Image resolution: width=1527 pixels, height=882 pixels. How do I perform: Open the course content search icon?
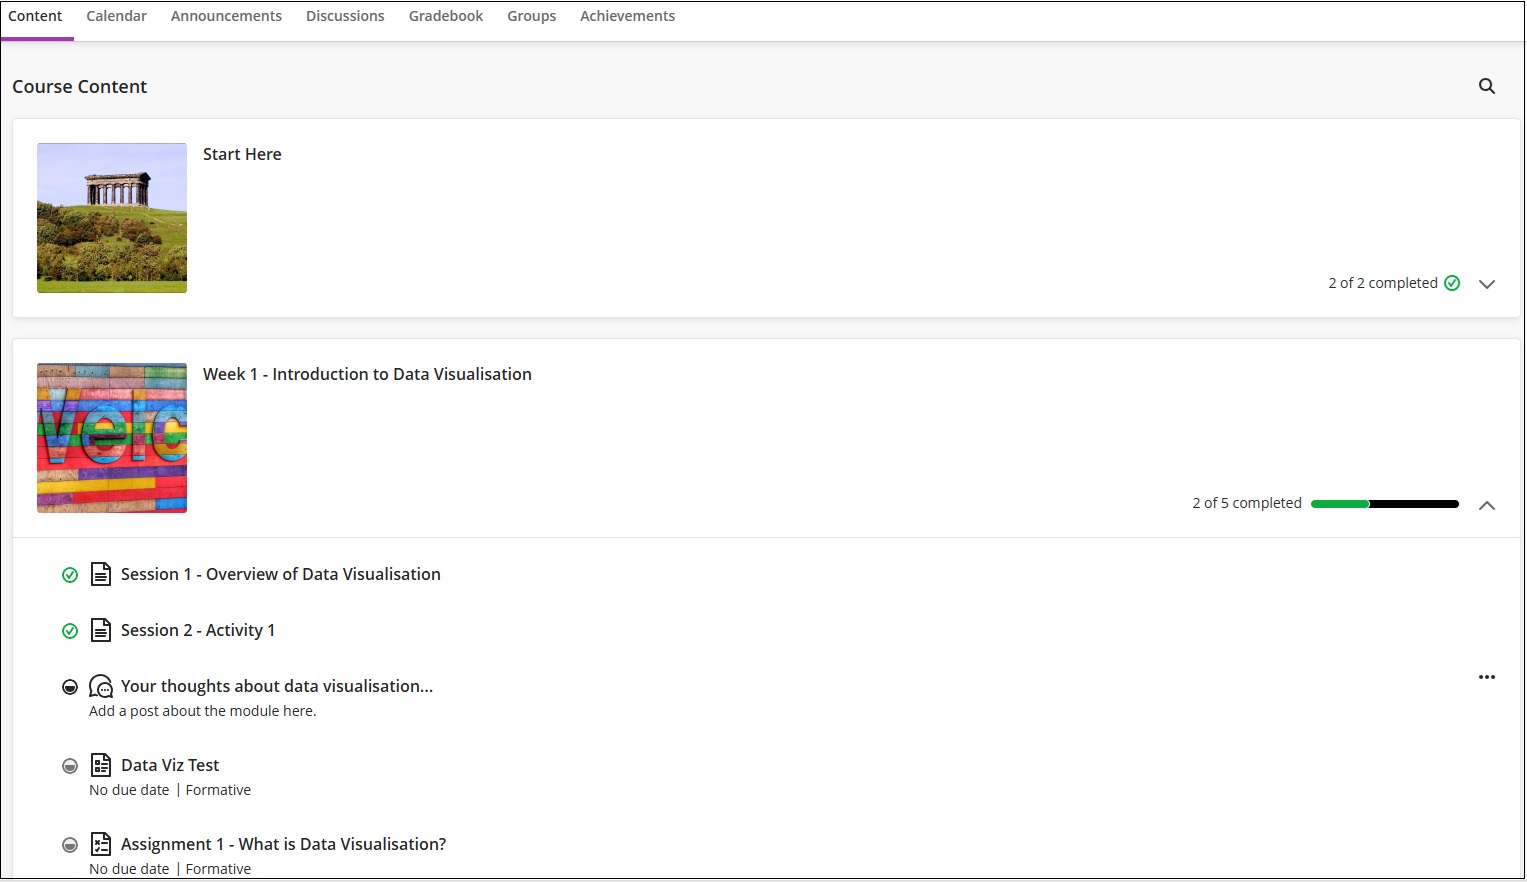tap(1487, 86)
